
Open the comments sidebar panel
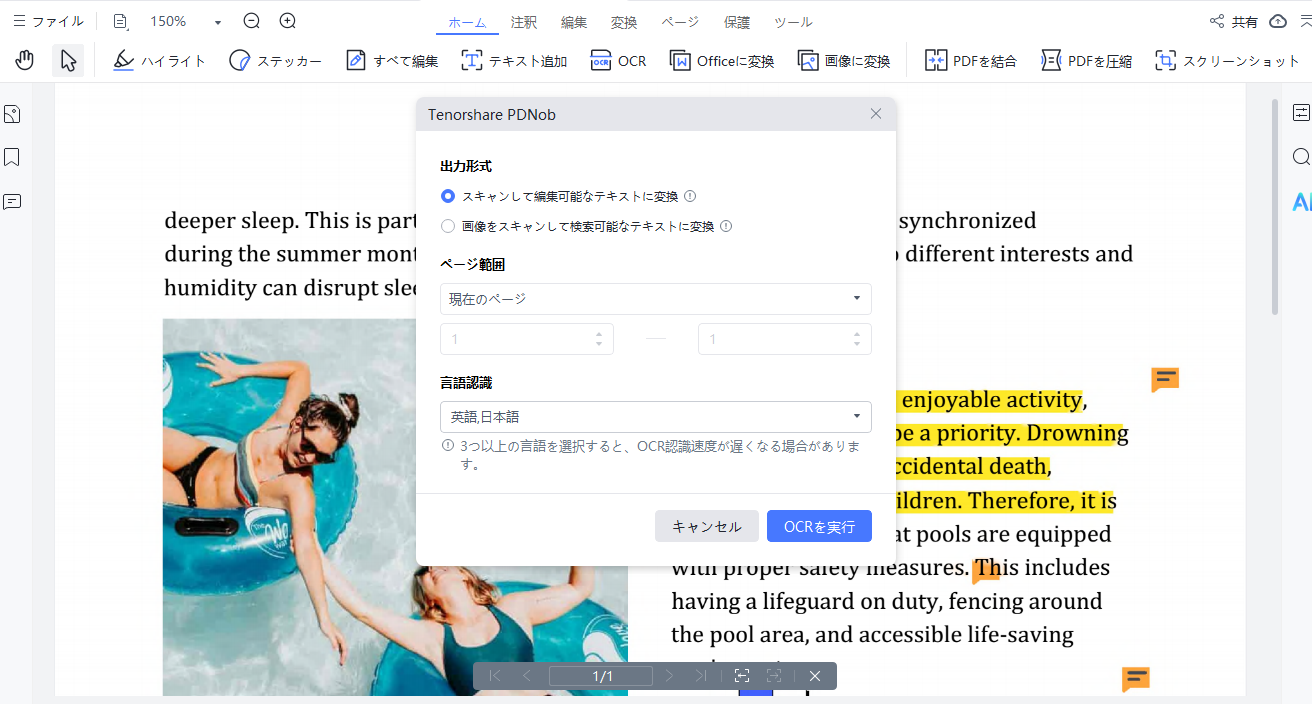pyautogui.click(x=12, y=201)
